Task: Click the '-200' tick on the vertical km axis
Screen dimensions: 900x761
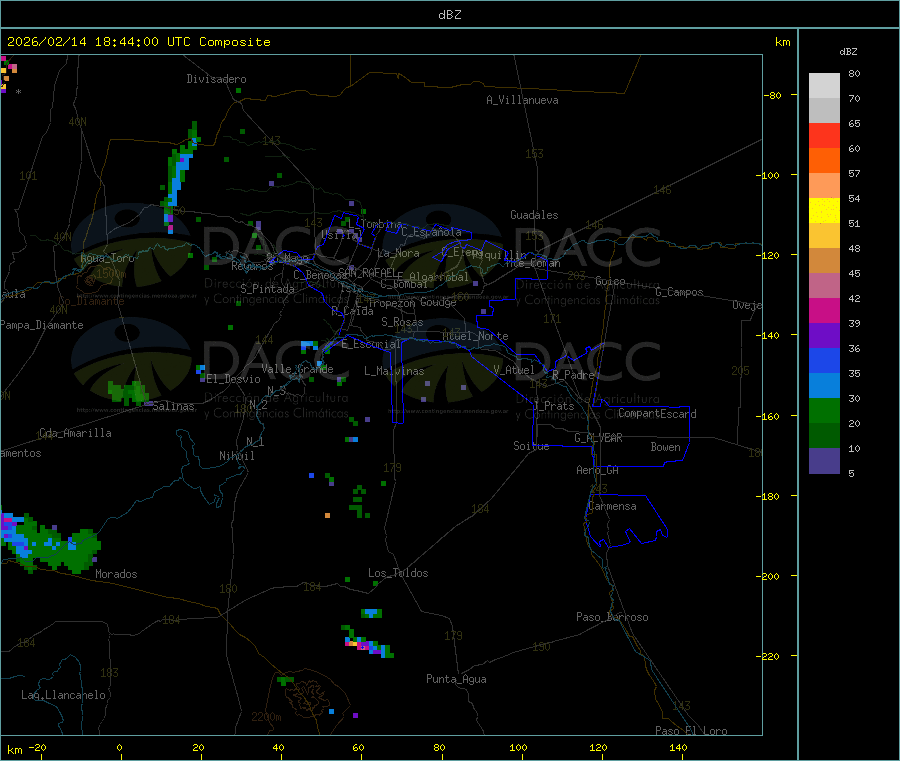Action: [x=768, y=576]
